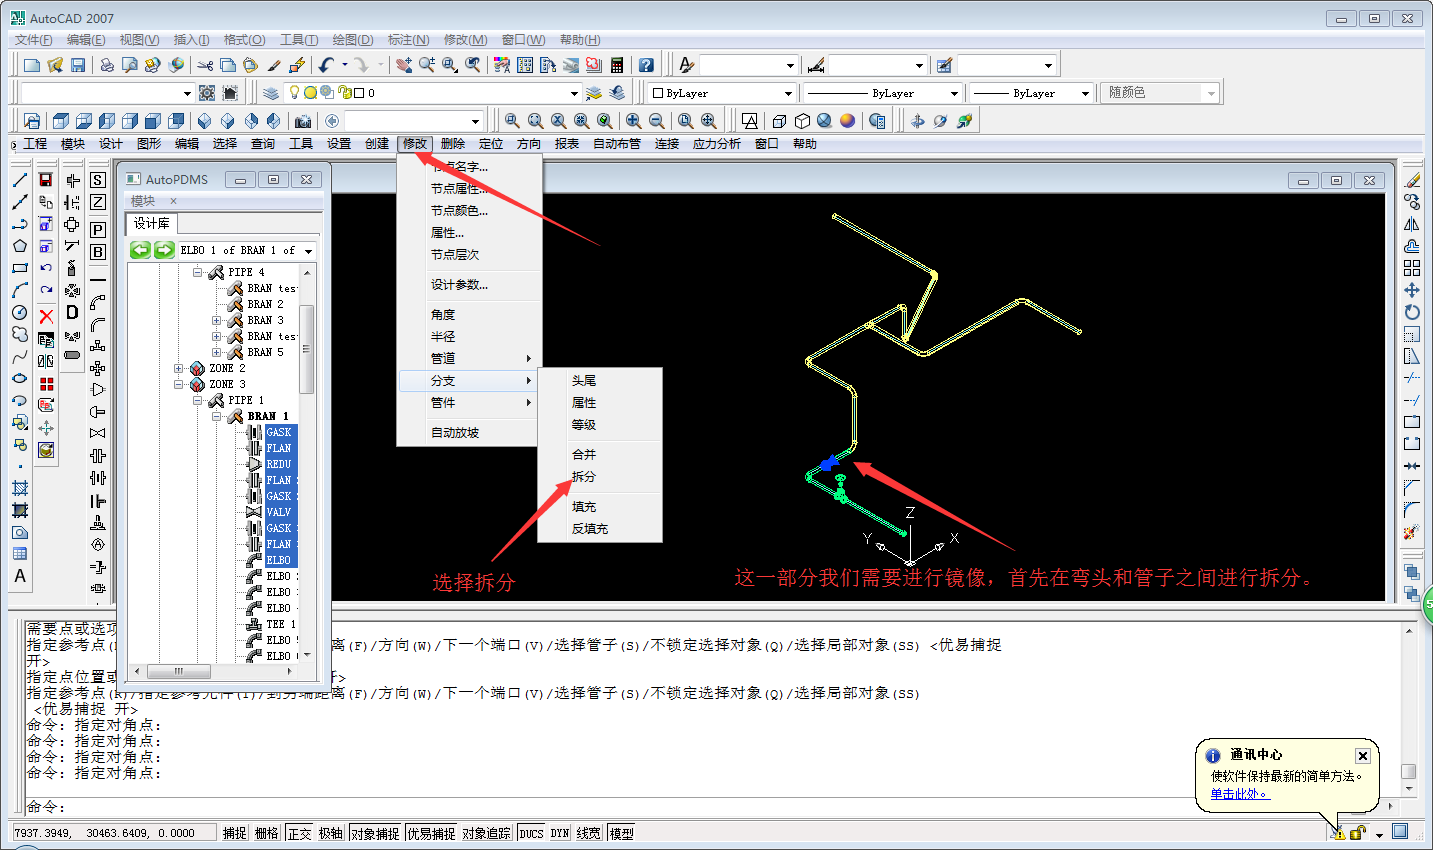Open the ByLayer linetype dropdown
Image resolution: width=1433 pixels, height=850 pixels.
point(954,93)
